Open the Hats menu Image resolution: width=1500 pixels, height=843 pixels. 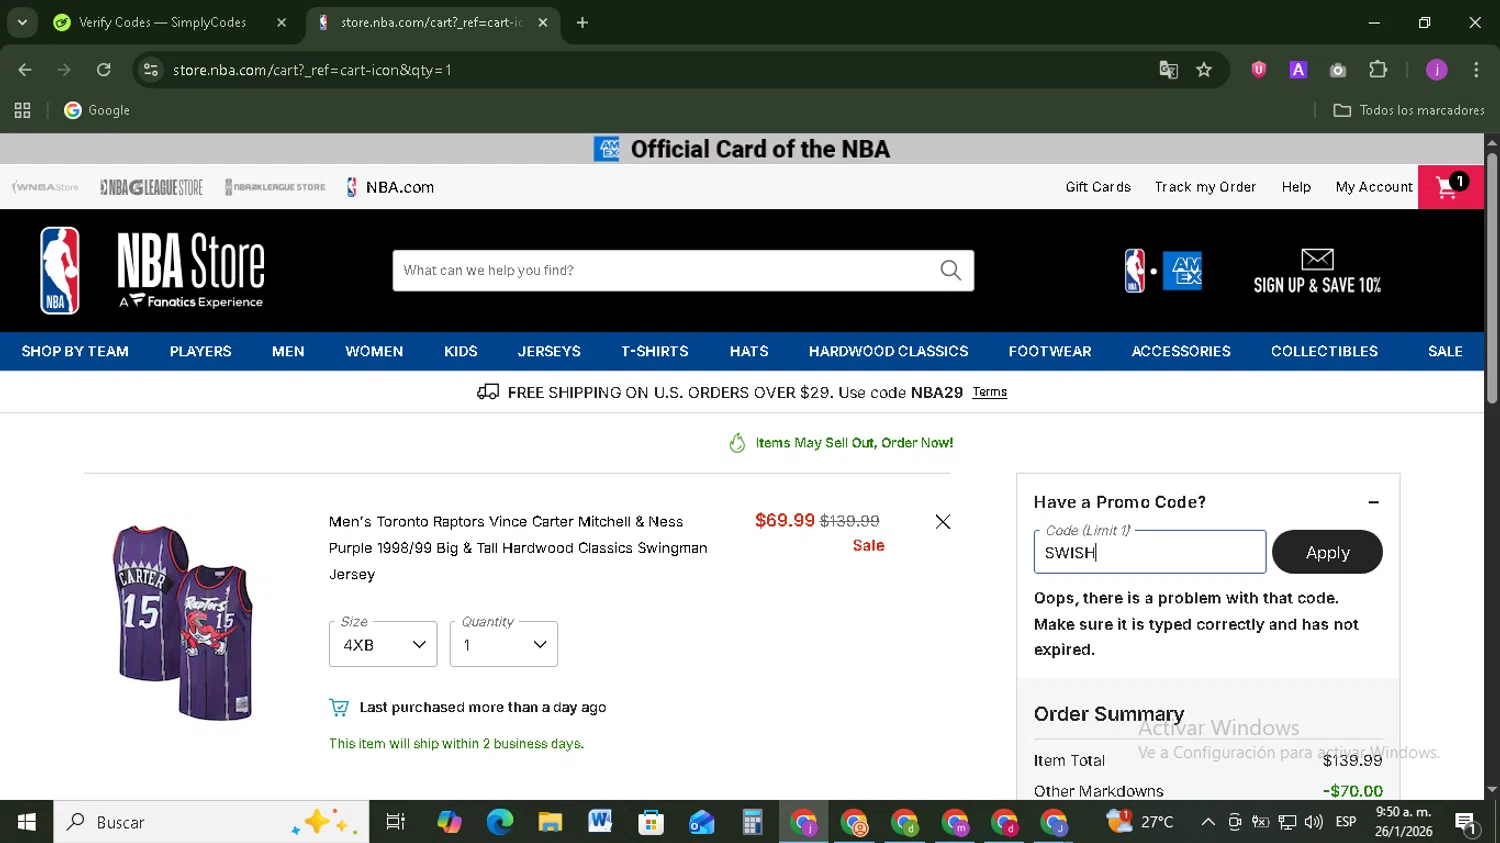749,352
